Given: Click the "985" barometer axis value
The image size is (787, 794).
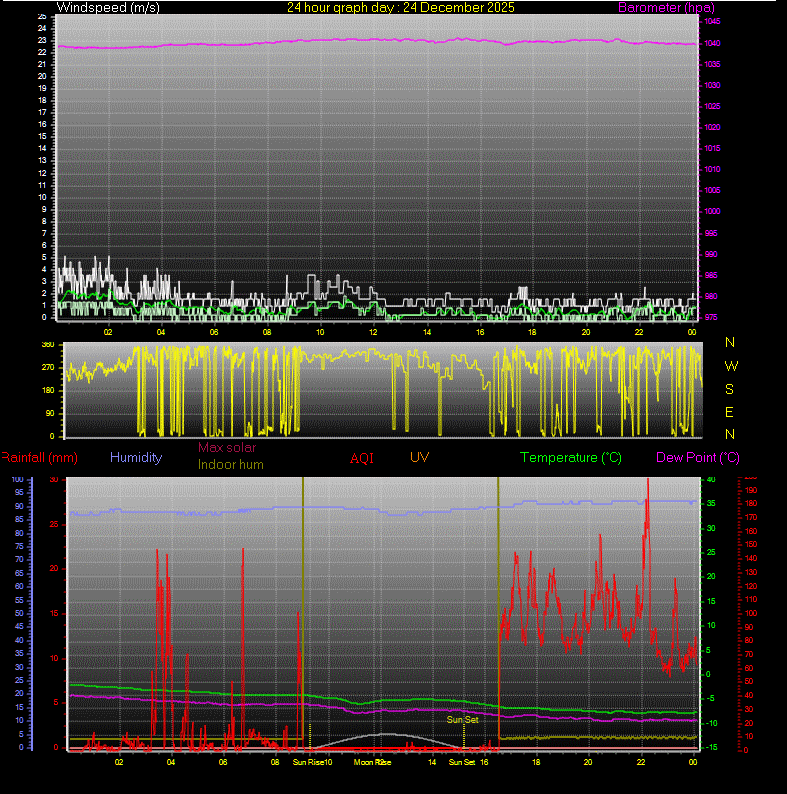Looking at the screenshot, I should tap(711, 275).
